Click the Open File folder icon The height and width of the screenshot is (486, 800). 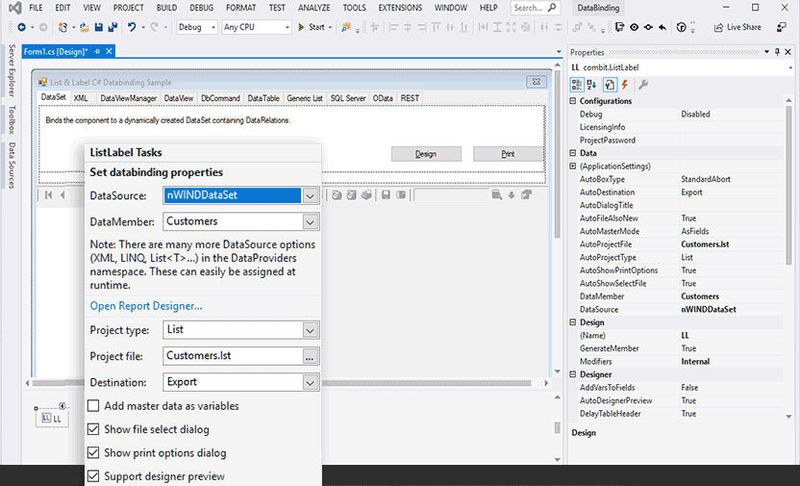85,27
